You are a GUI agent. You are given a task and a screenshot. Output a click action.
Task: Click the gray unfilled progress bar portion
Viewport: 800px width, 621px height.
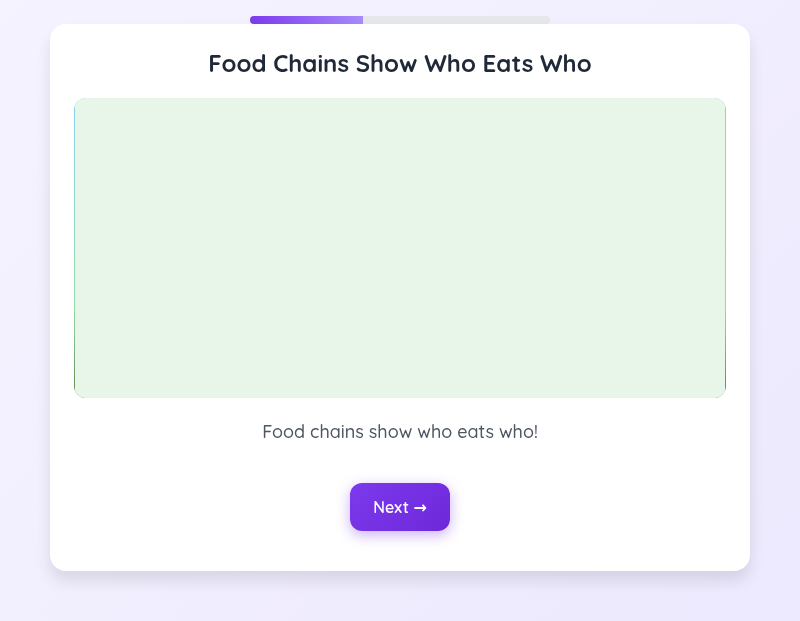[x=456, y=20]
